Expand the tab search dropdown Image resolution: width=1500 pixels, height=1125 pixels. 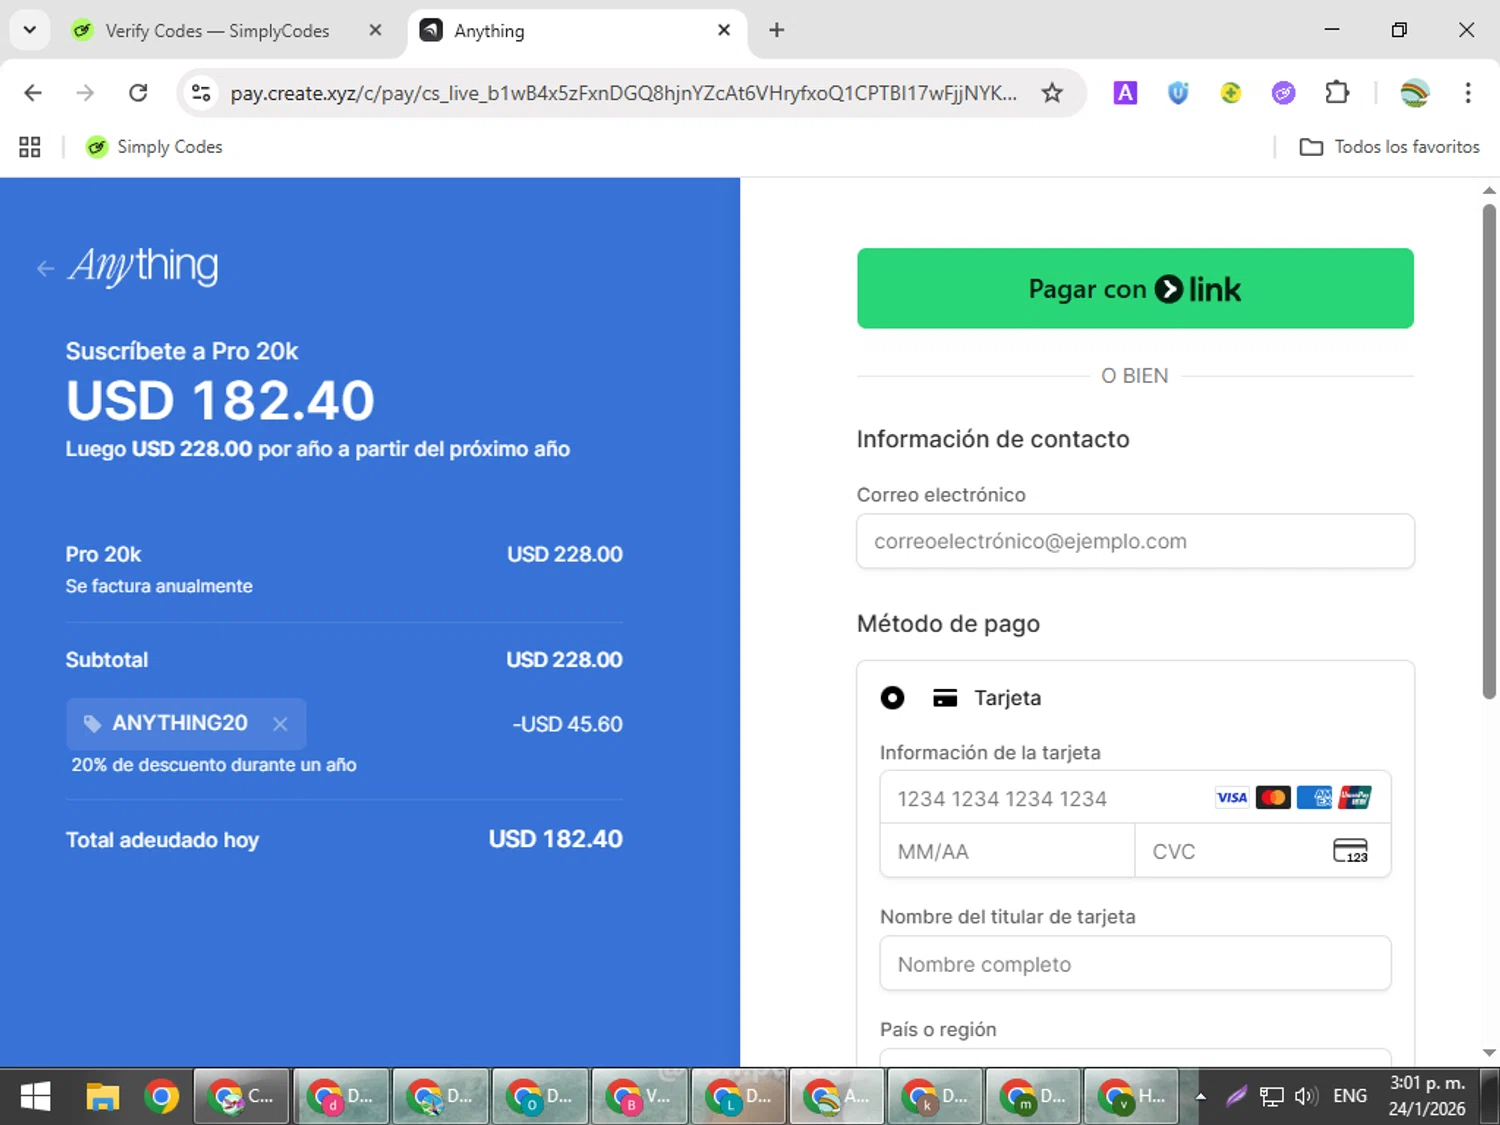pos(30,30)
